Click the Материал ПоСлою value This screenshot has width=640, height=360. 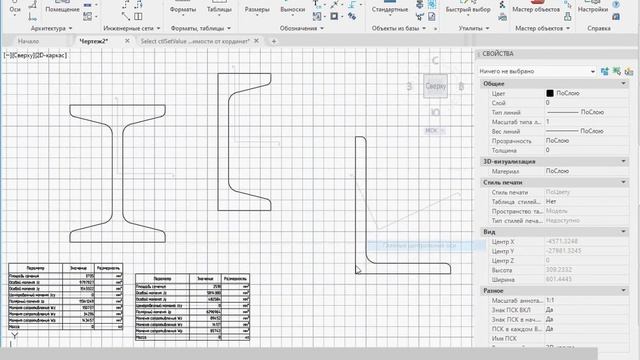(586, 171)
